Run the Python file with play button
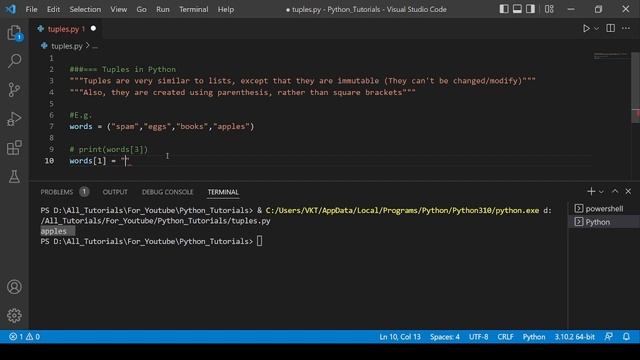Screen dimensions: 640x360 (586, 29)
